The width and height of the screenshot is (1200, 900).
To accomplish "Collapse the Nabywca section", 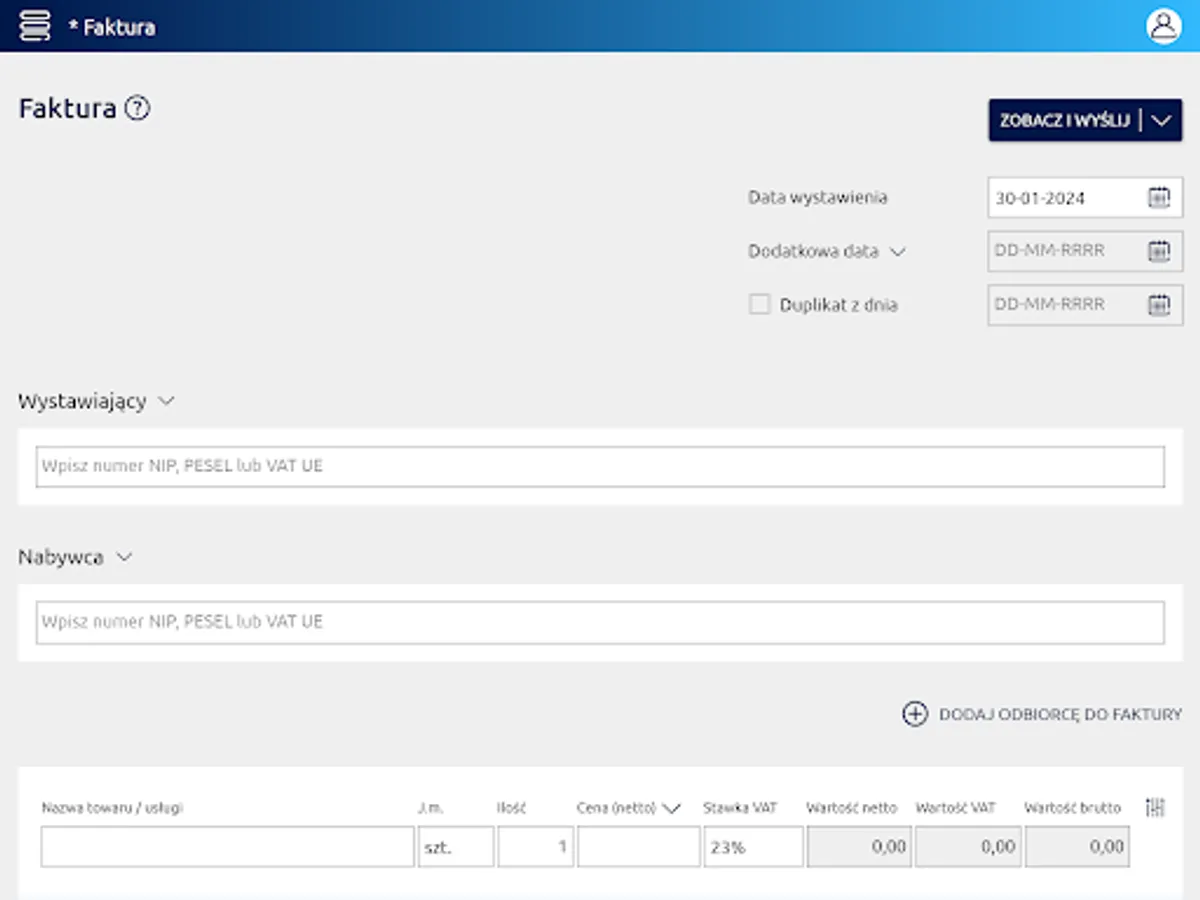I will click(x=124, y=557).
